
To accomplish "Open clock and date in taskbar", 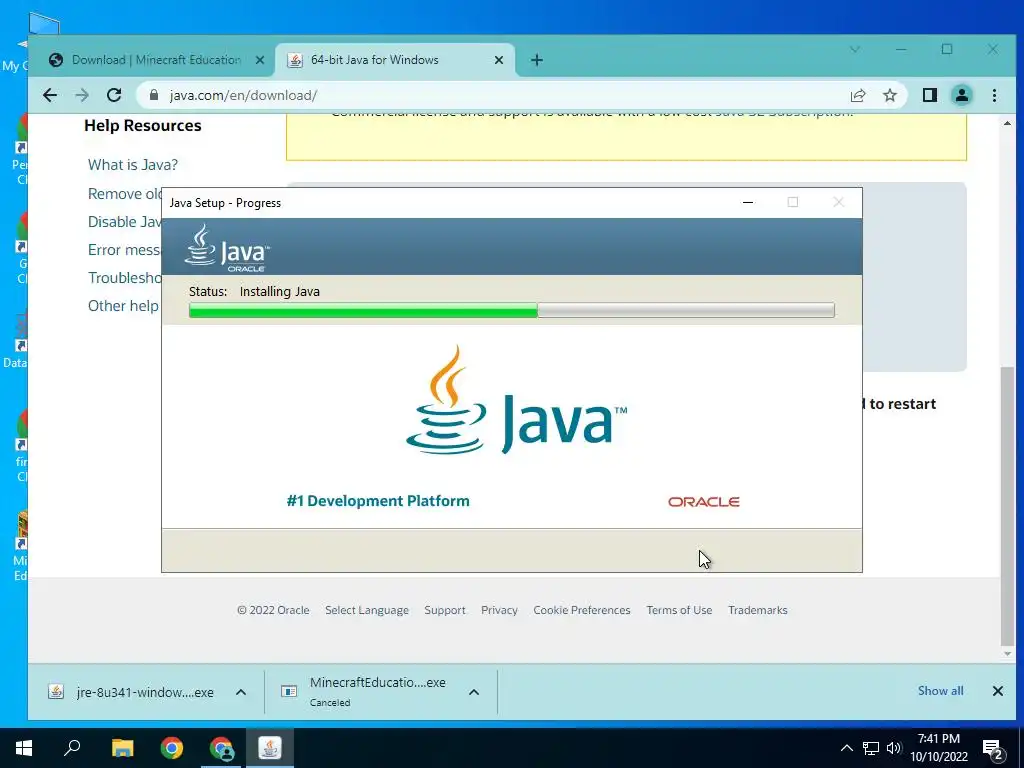I will pyautogui.click(x=939, y=748).
